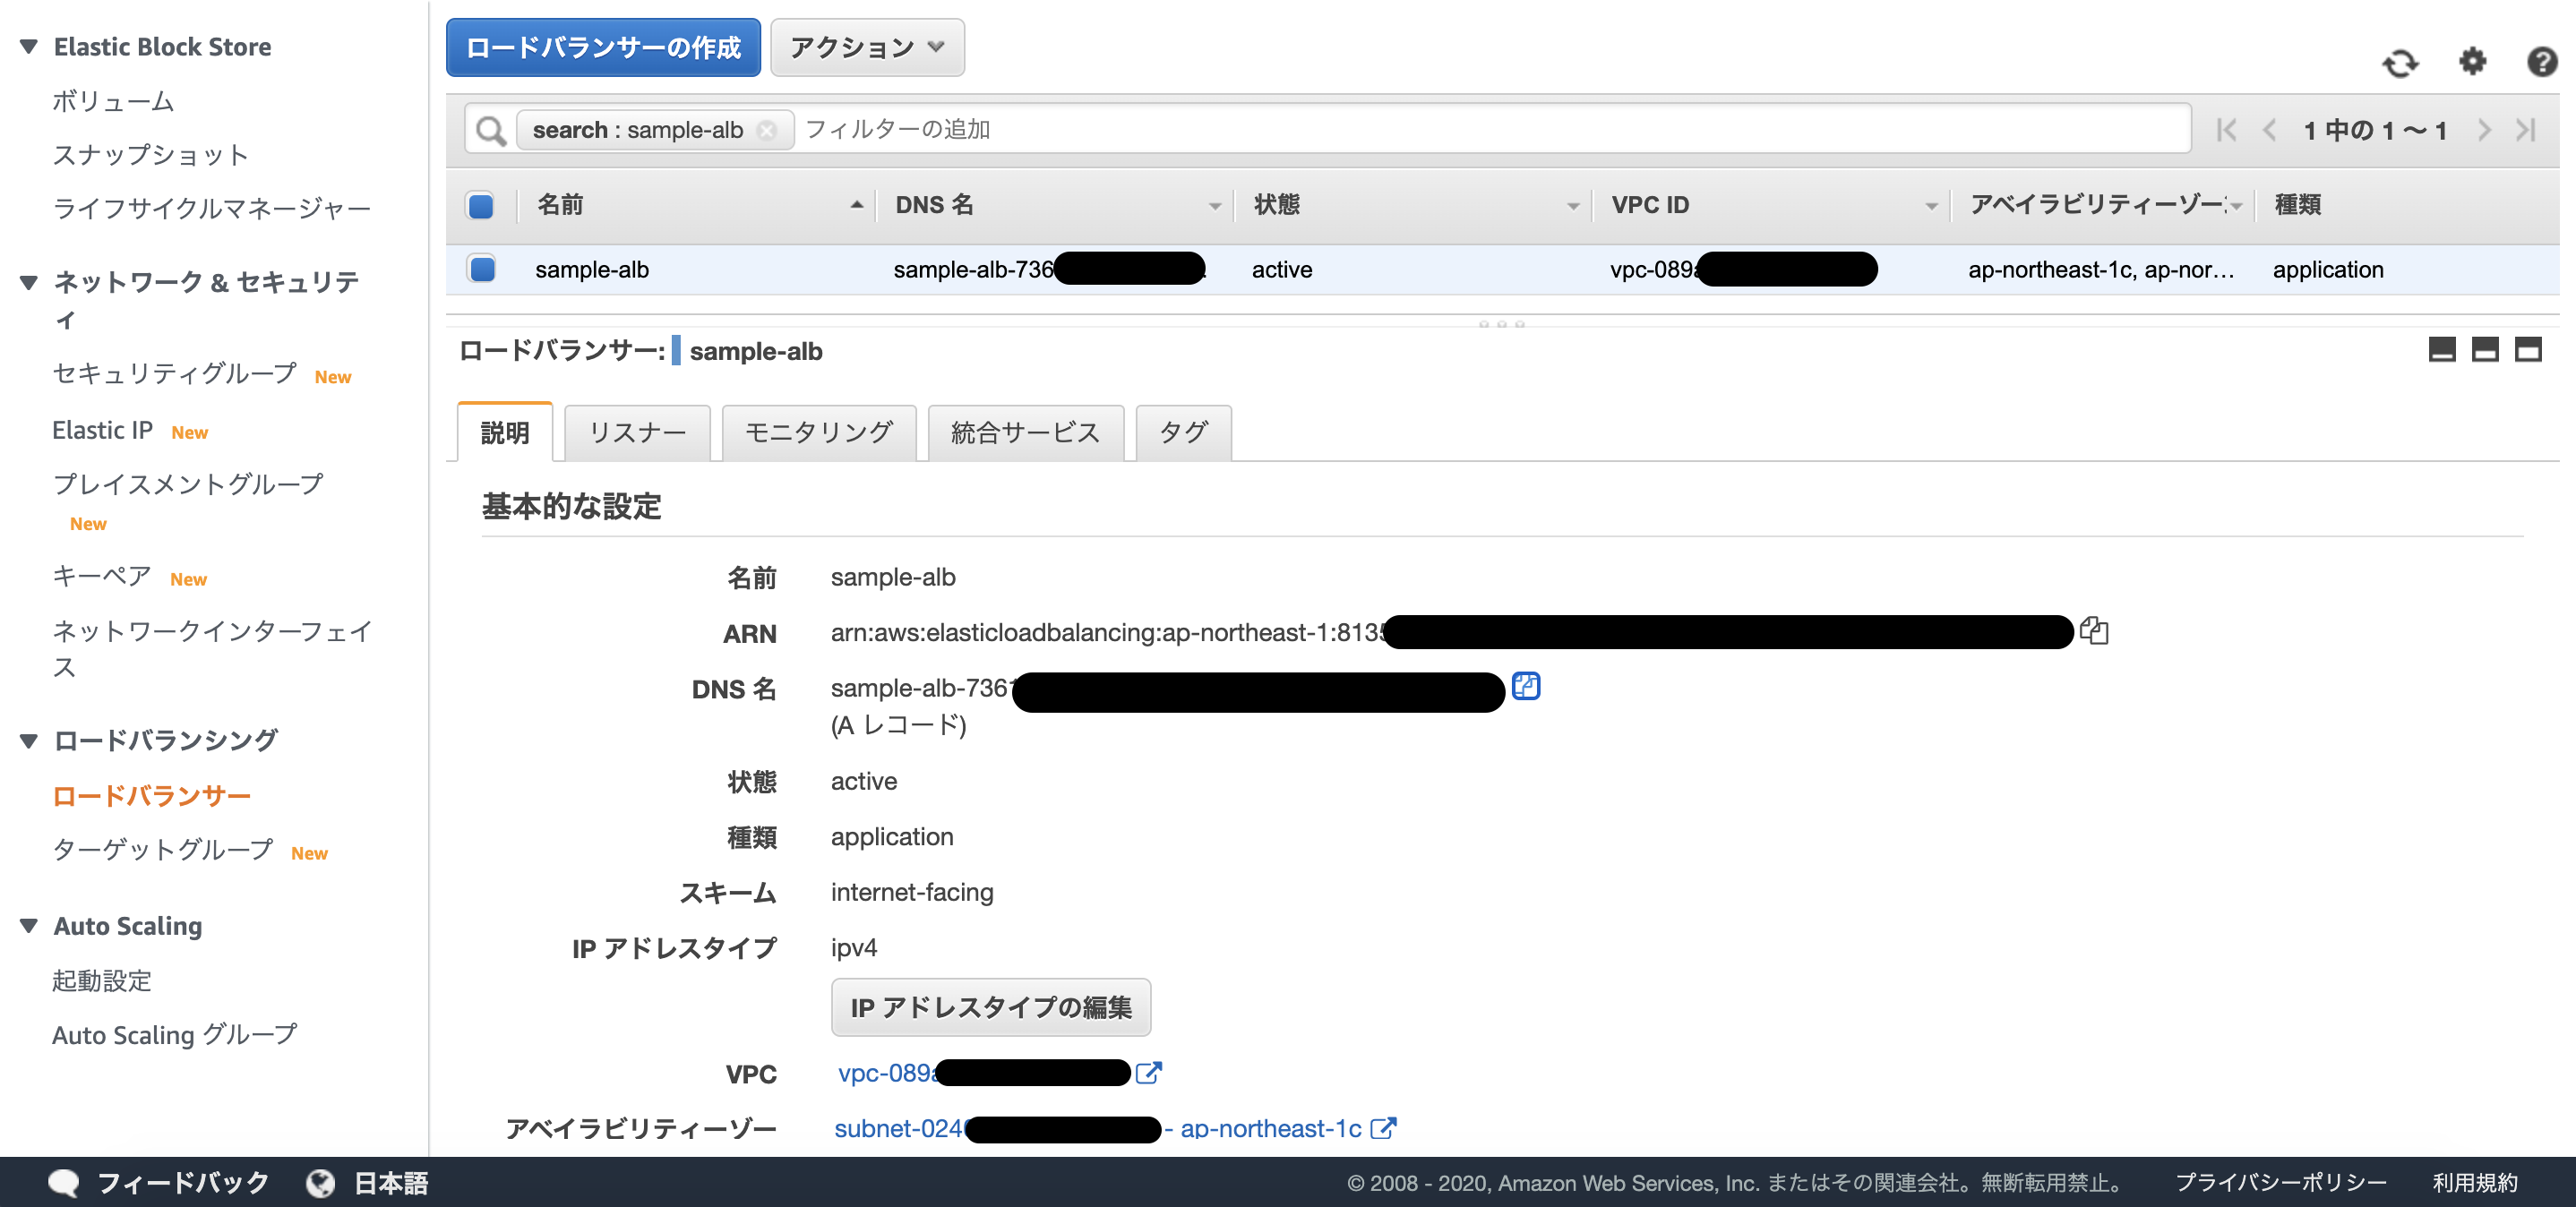Click the feedback speech bubble icon

click(x=63, y=1182)
